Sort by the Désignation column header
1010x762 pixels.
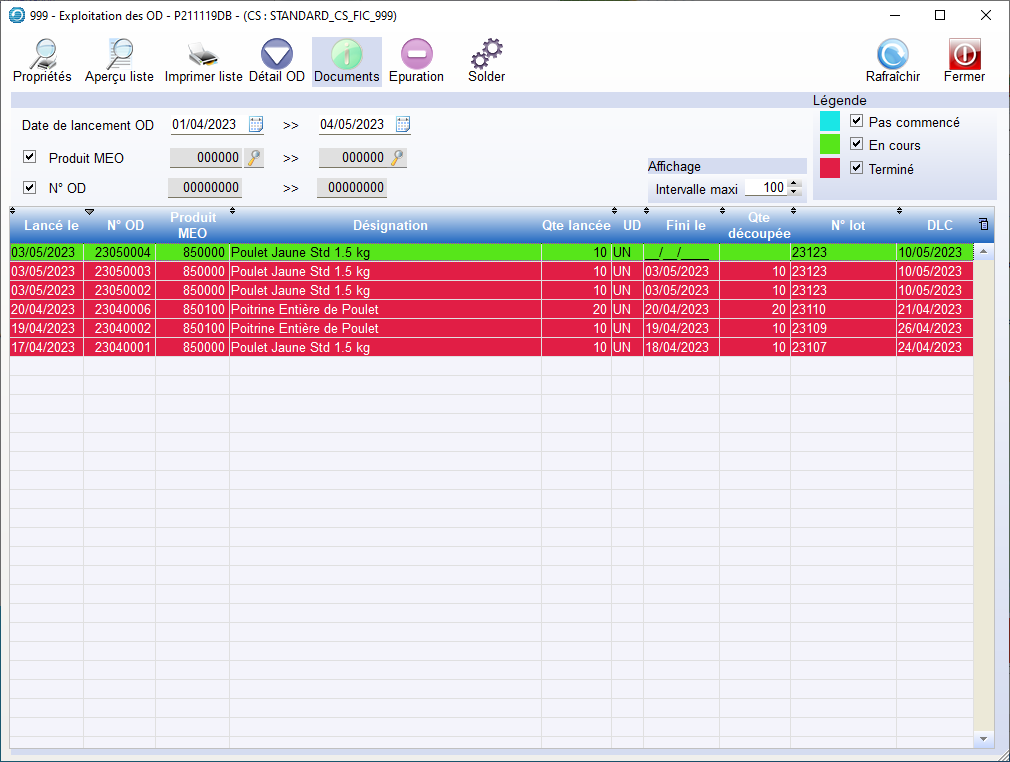[x=390, y=226]
